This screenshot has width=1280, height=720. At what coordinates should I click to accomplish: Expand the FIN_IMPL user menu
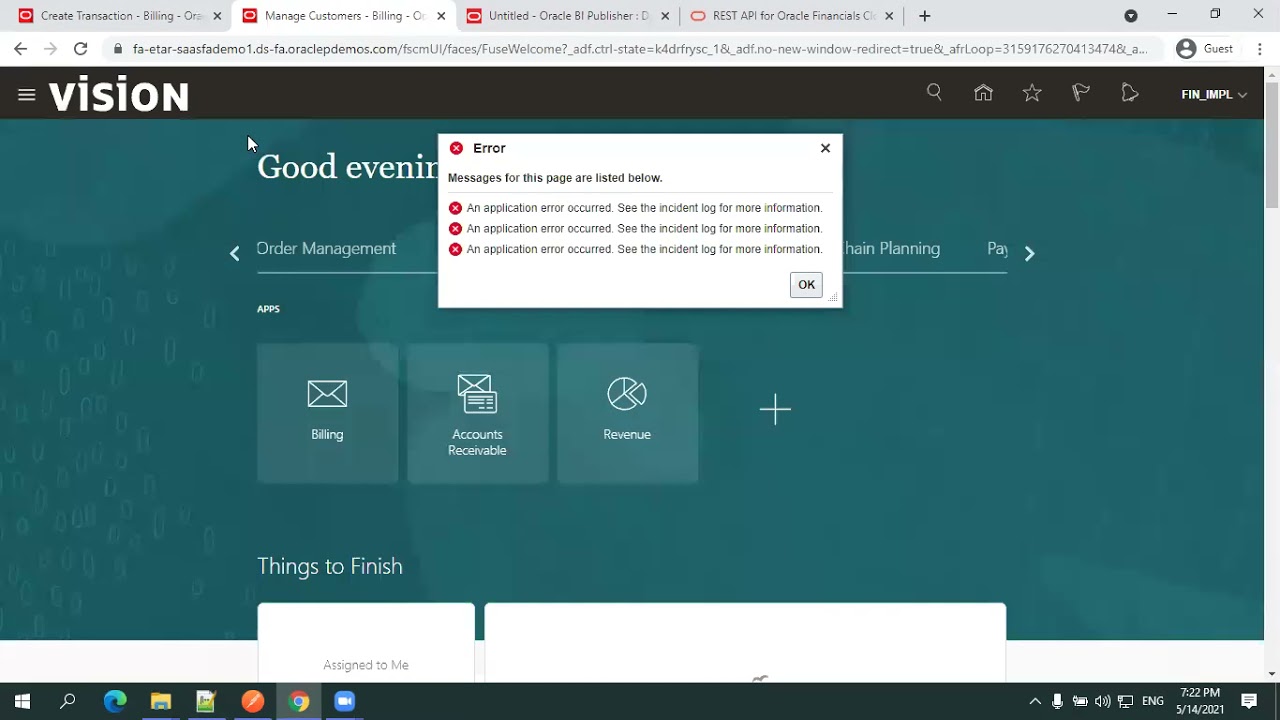click(x=1214, y=95)
